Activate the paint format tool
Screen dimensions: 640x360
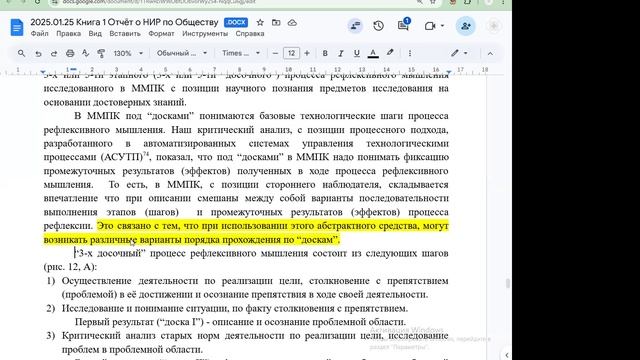pyautogui.click(x=101, y=53)
